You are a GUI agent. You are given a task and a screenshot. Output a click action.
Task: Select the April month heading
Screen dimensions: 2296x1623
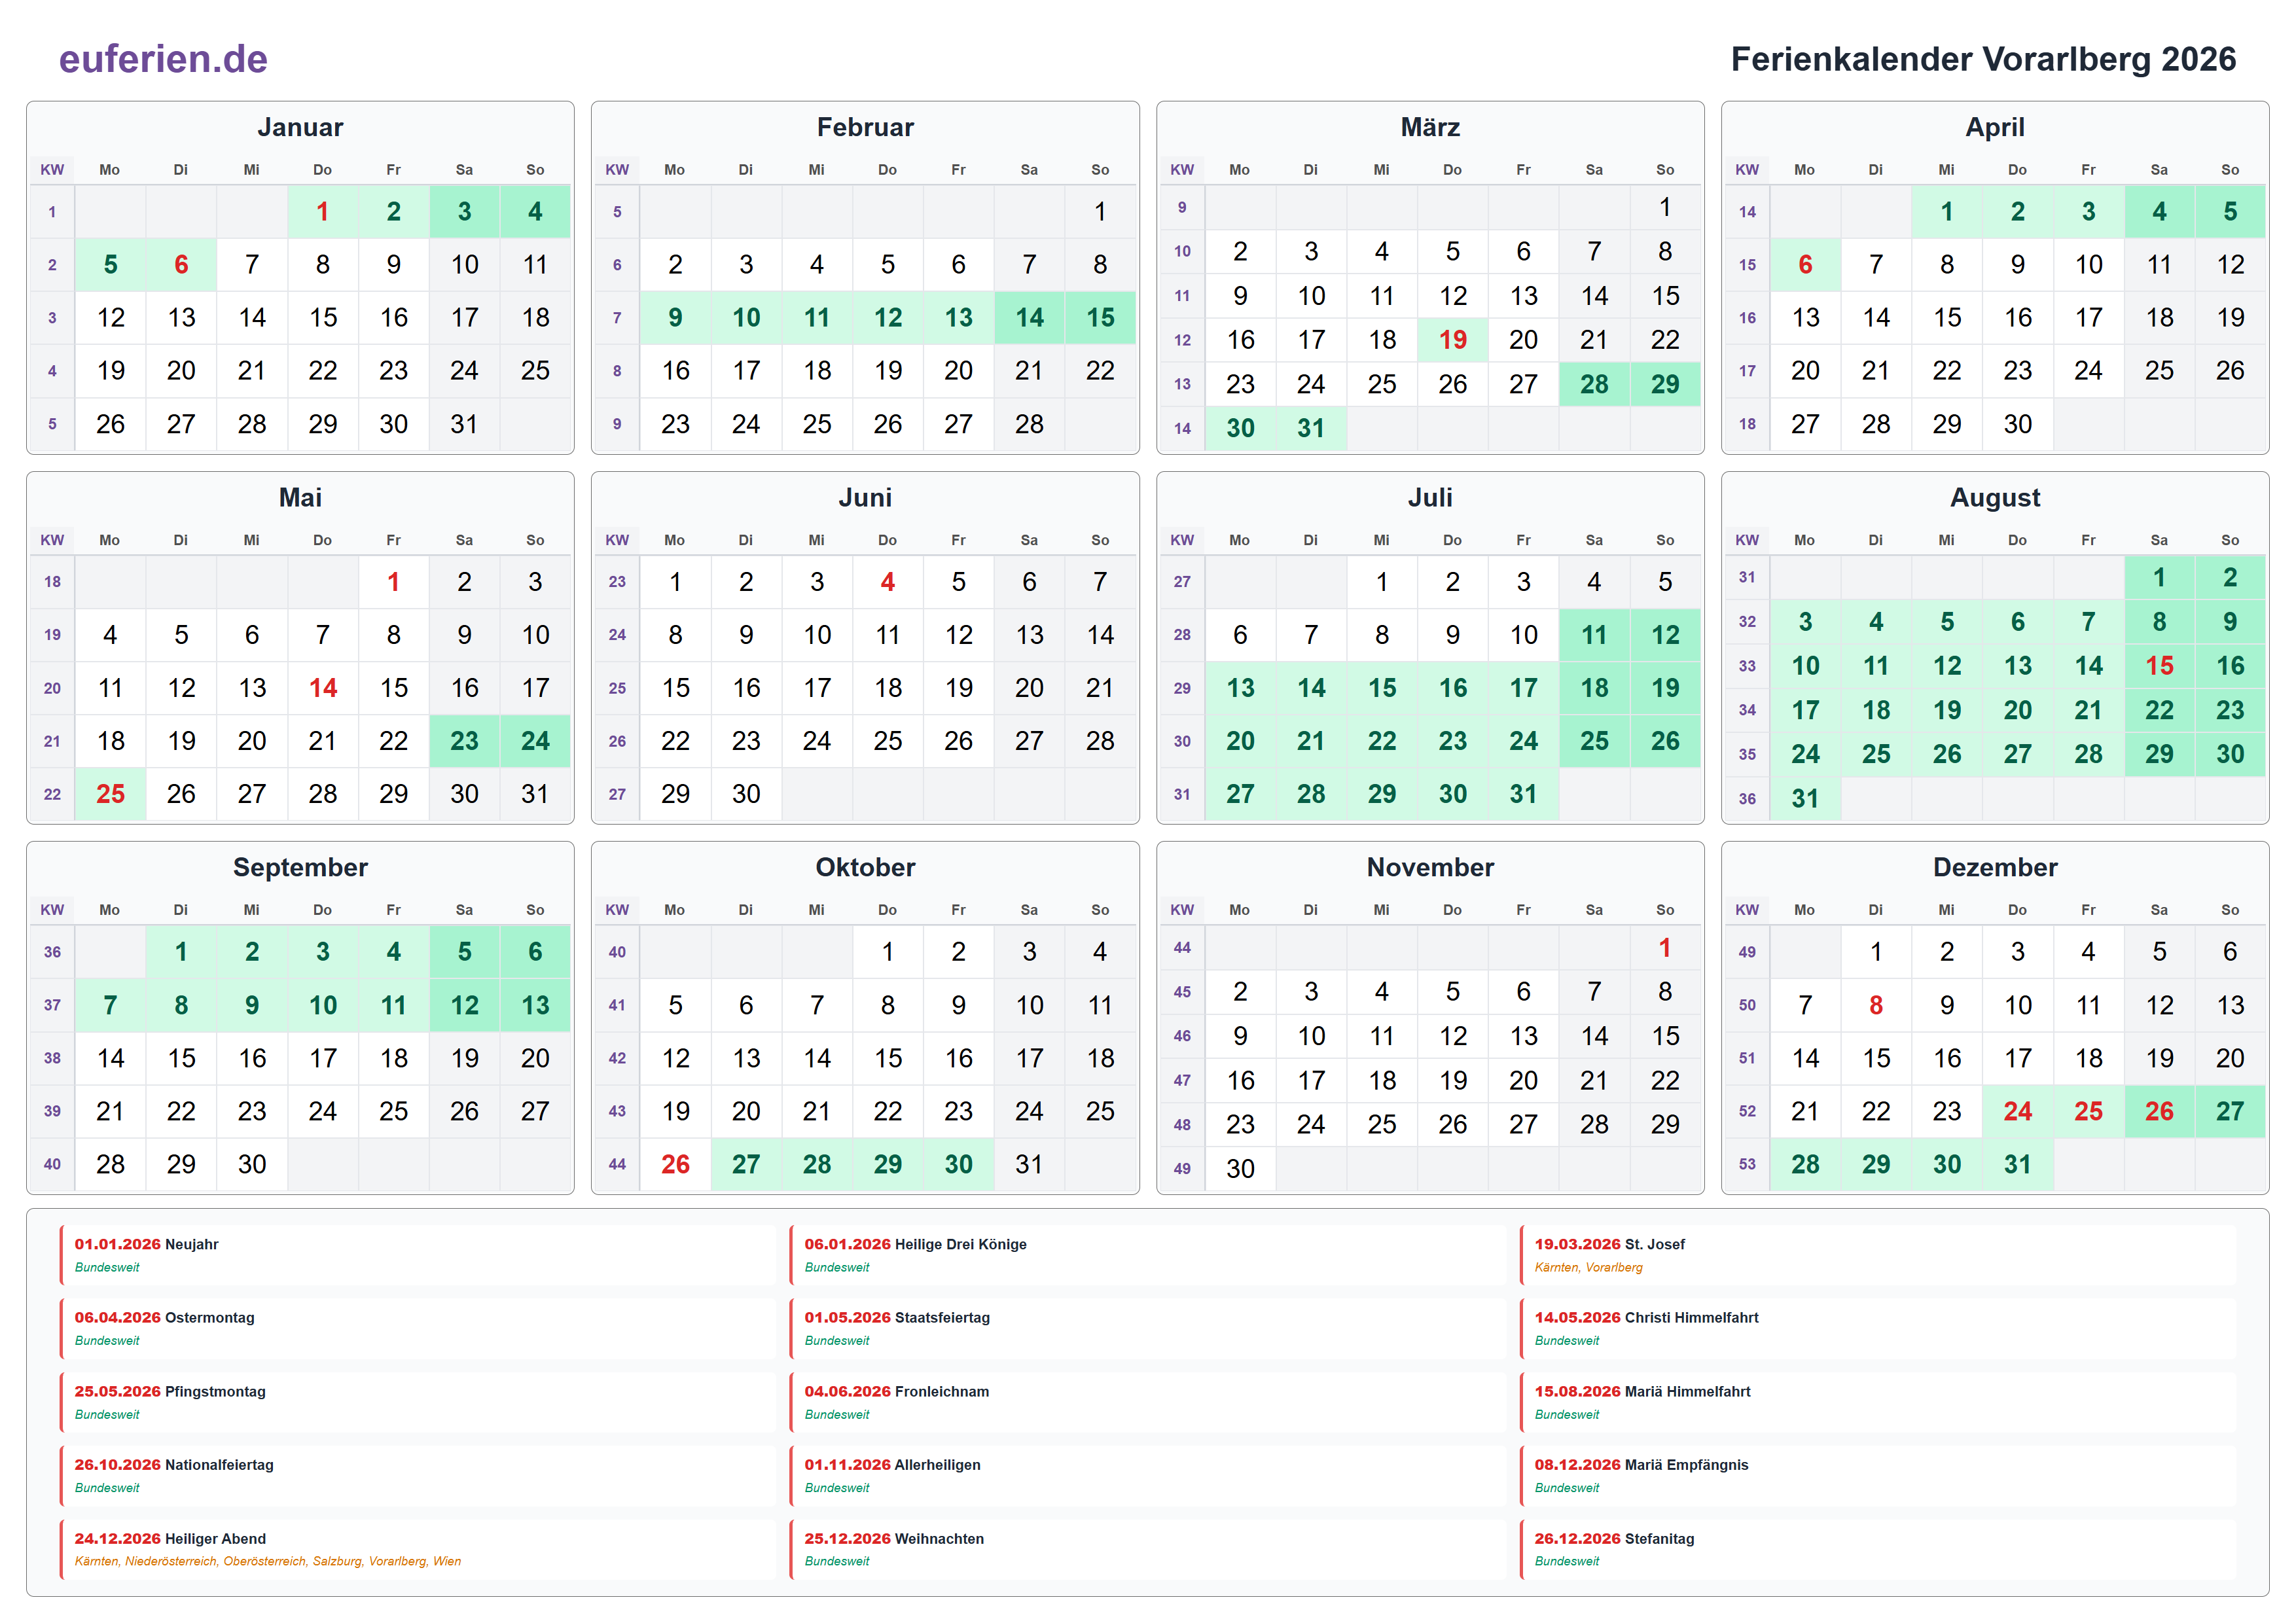coord(1995,127)
